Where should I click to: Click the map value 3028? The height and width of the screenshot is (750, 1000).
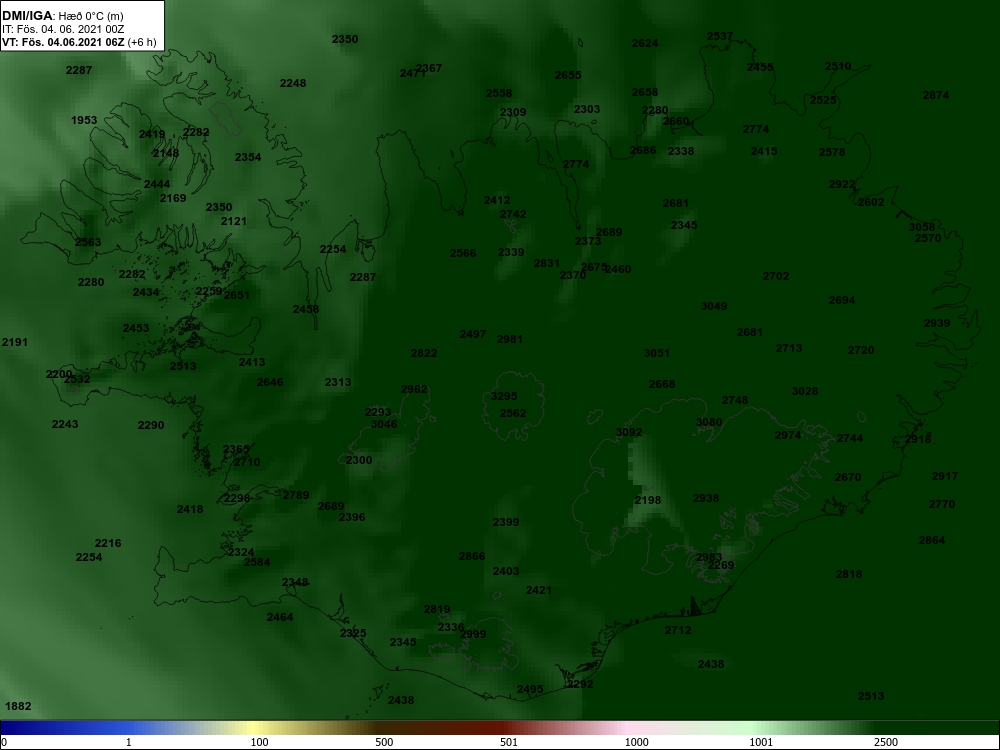(x=805, y=391)
